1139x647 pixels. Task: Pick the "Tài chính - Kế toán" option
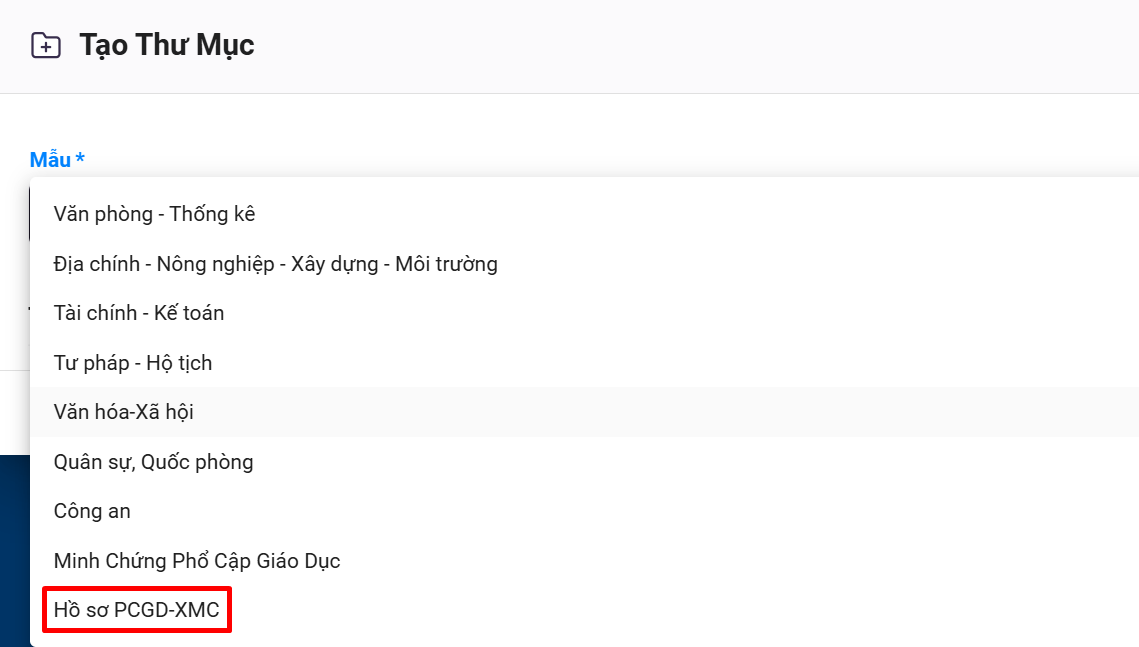click(x=139, y=313)
